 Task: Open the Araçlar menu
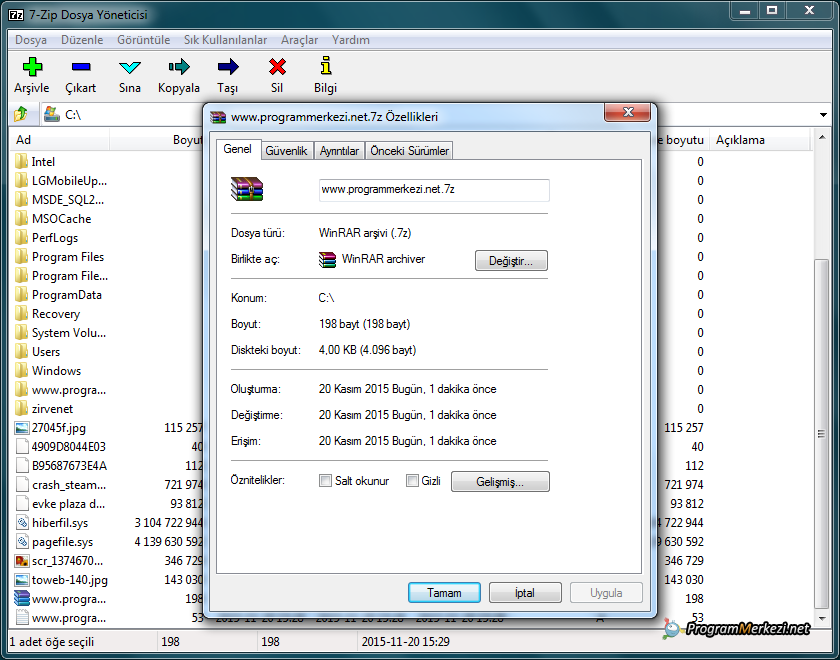pyautogui.click(x=299, y=40)
